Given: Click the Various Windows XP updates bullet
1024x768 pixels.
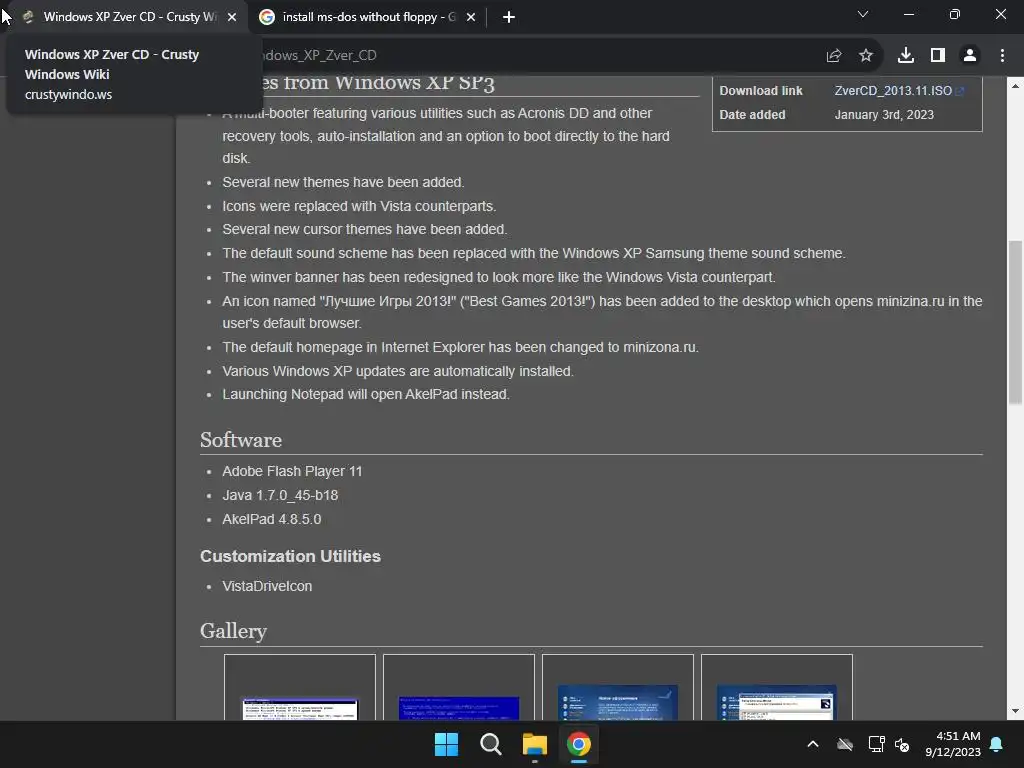Looking at the screenshot, I should point(398,371).
